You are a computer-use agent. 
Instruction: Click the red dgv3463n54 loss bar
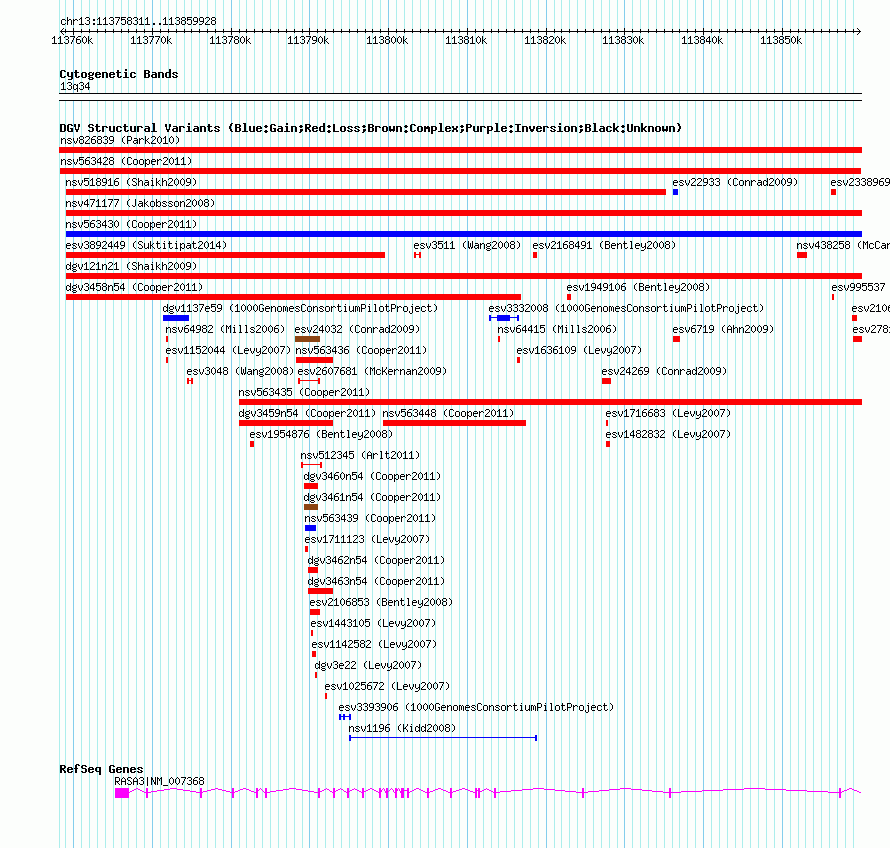(x=320, y=591)
